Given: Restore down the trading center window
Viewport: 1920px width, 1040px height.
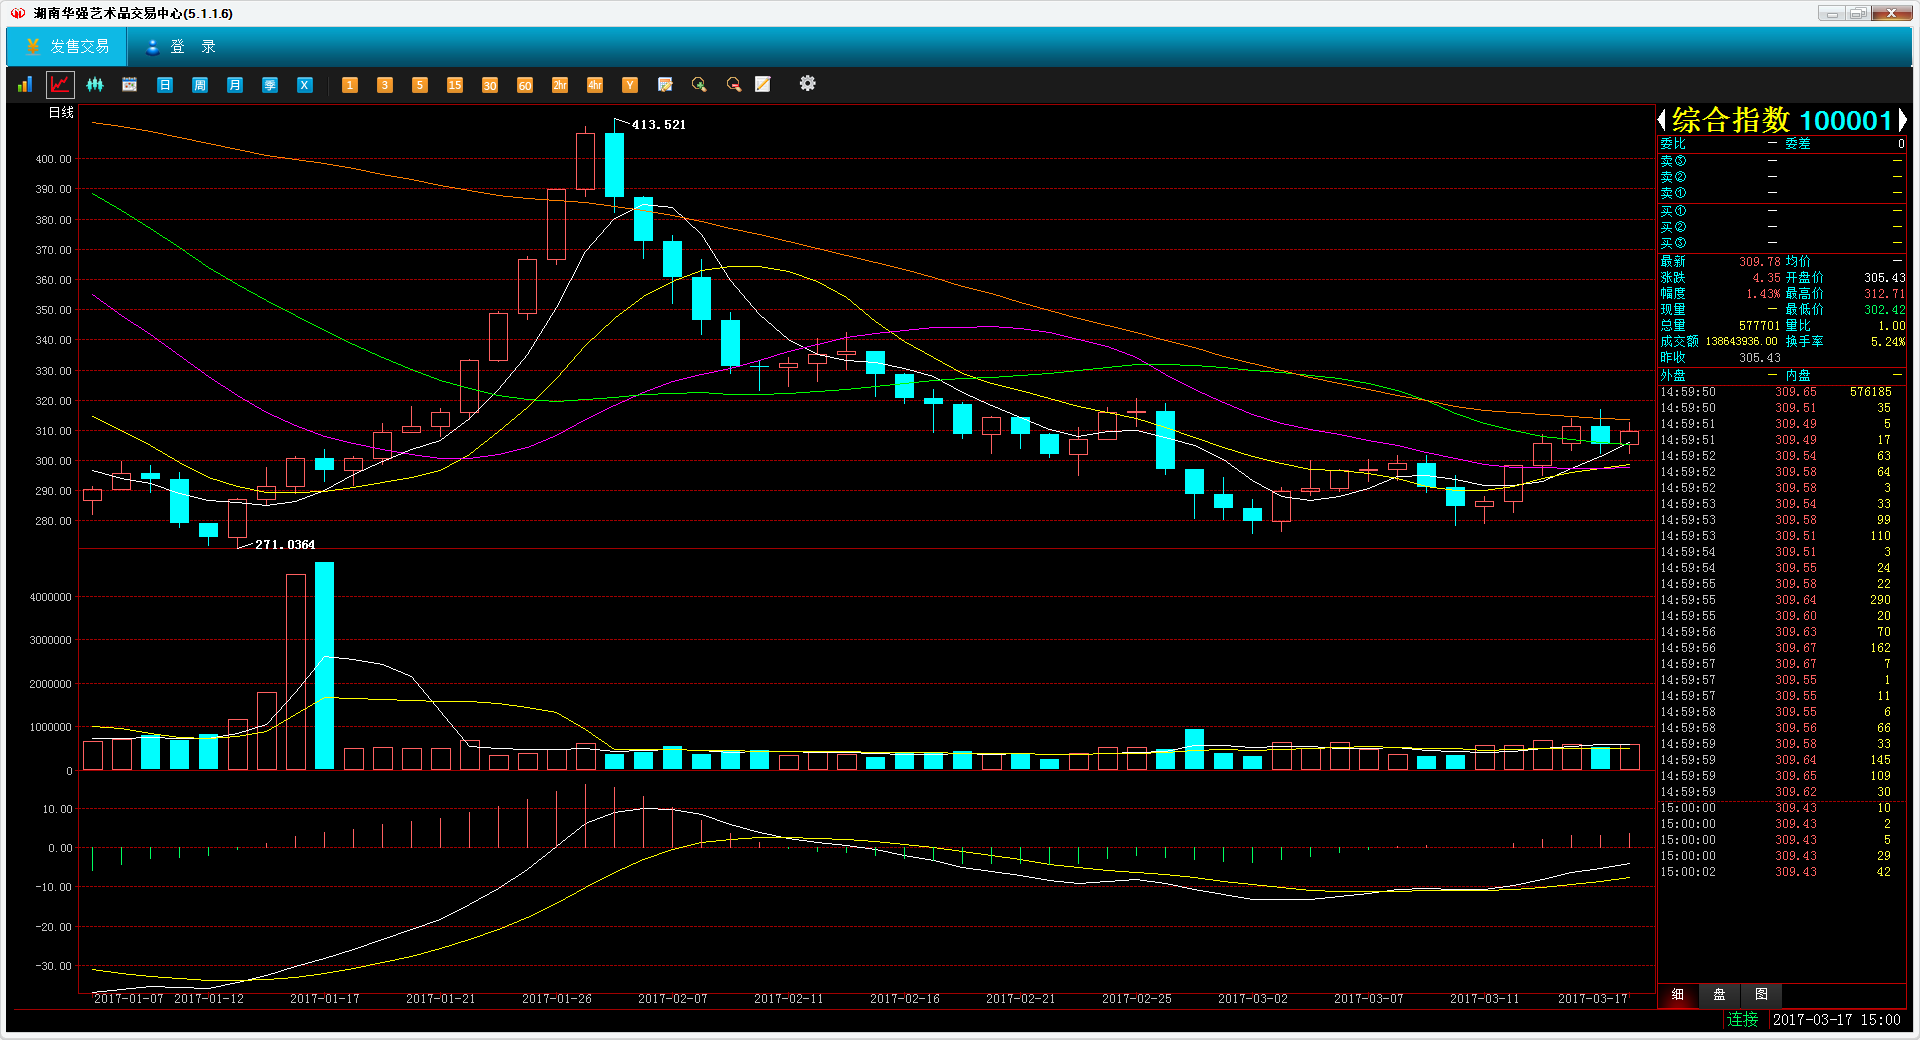Looking at the screenshot, I should (1859, 13).
